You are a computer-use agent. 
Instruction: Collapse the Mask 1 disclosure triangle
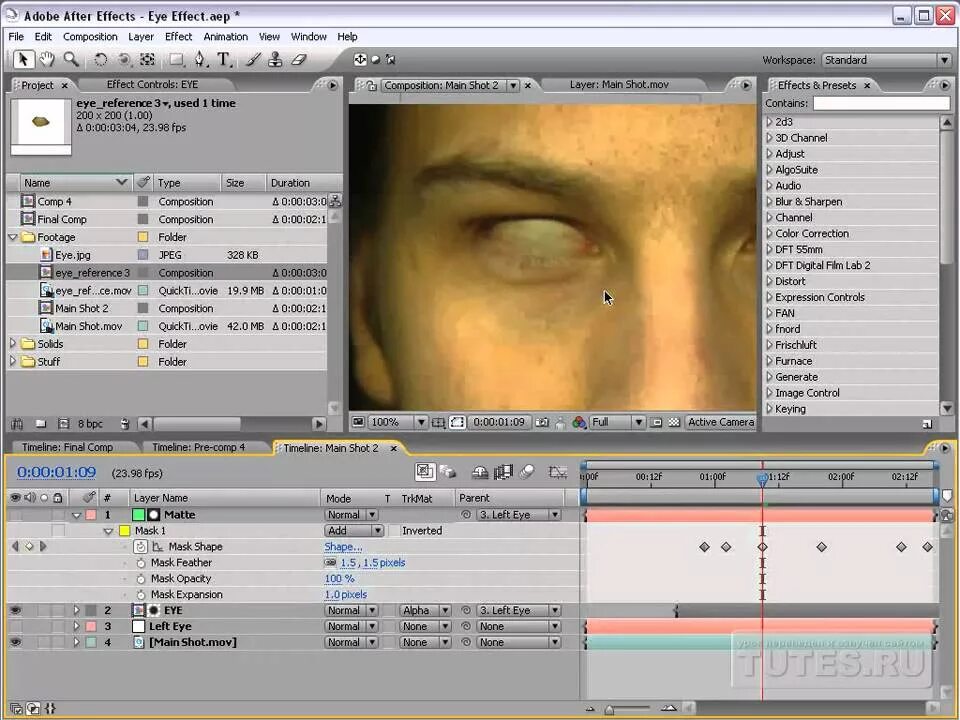pos(106,531)
